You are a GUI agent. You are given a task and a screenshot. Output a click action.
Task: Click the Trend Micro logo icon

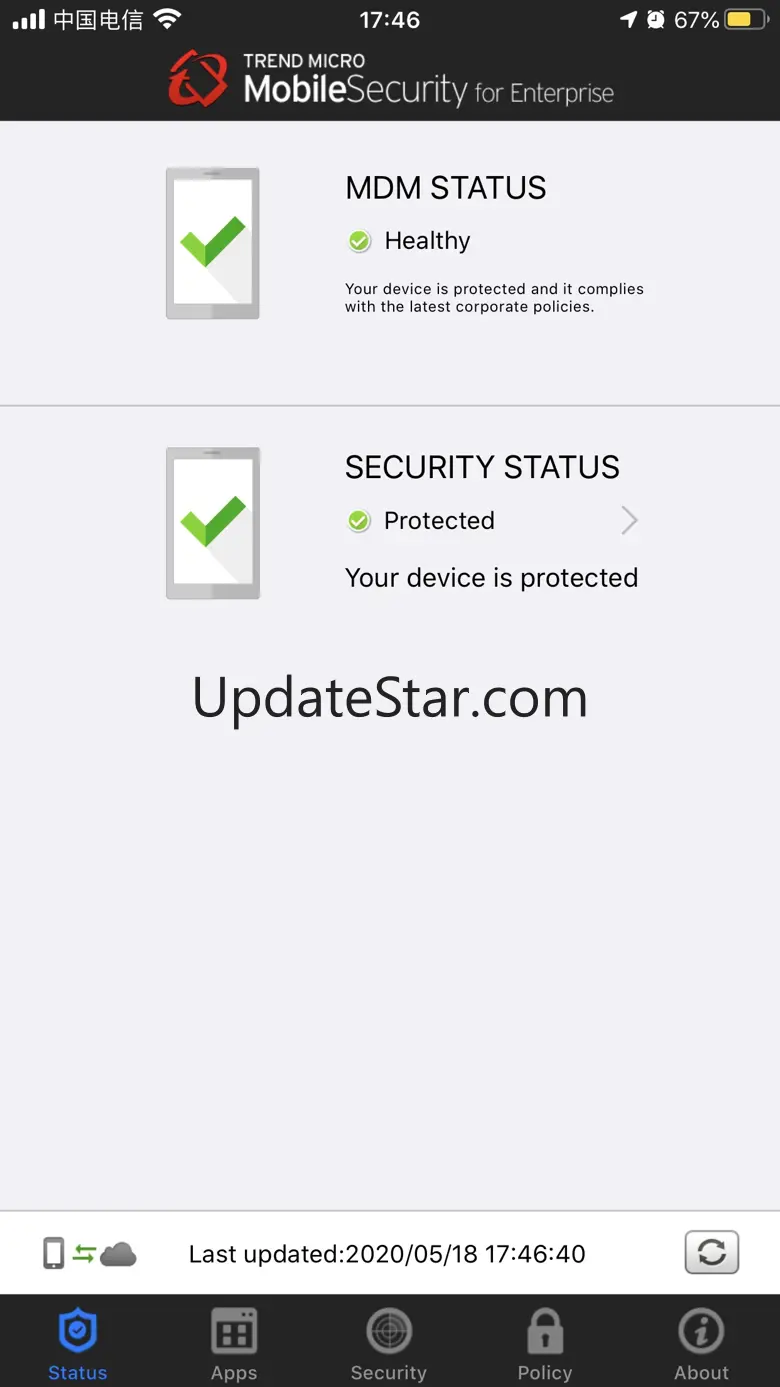[x=198, y=78]
